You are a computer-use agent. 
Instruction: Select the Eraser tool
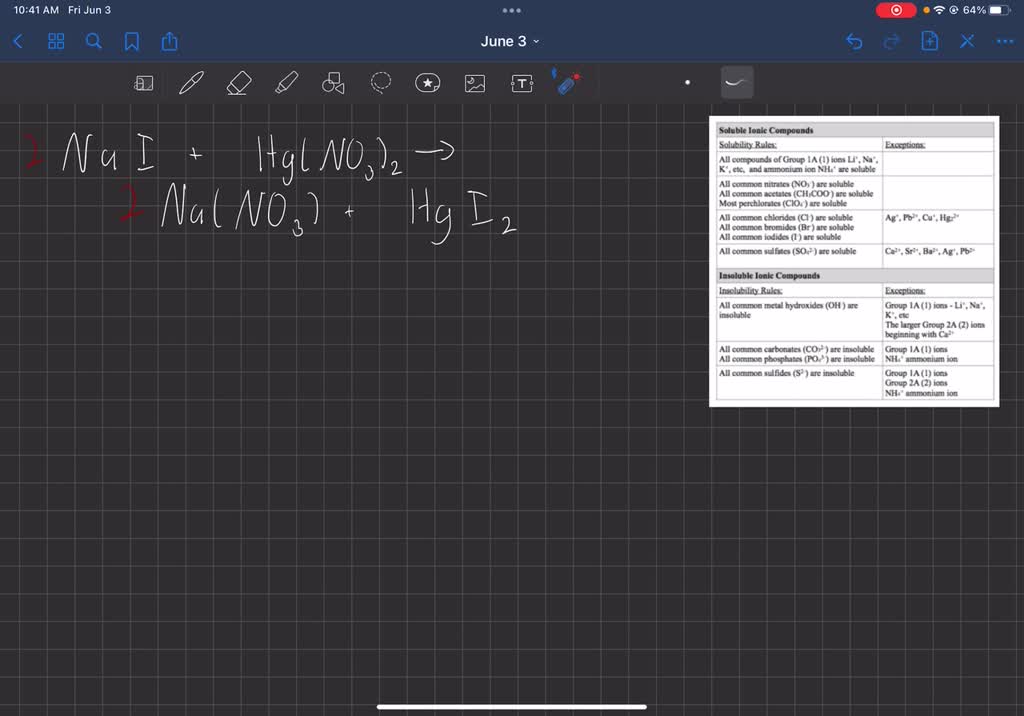pyautogui.click(x=238, y=83)
